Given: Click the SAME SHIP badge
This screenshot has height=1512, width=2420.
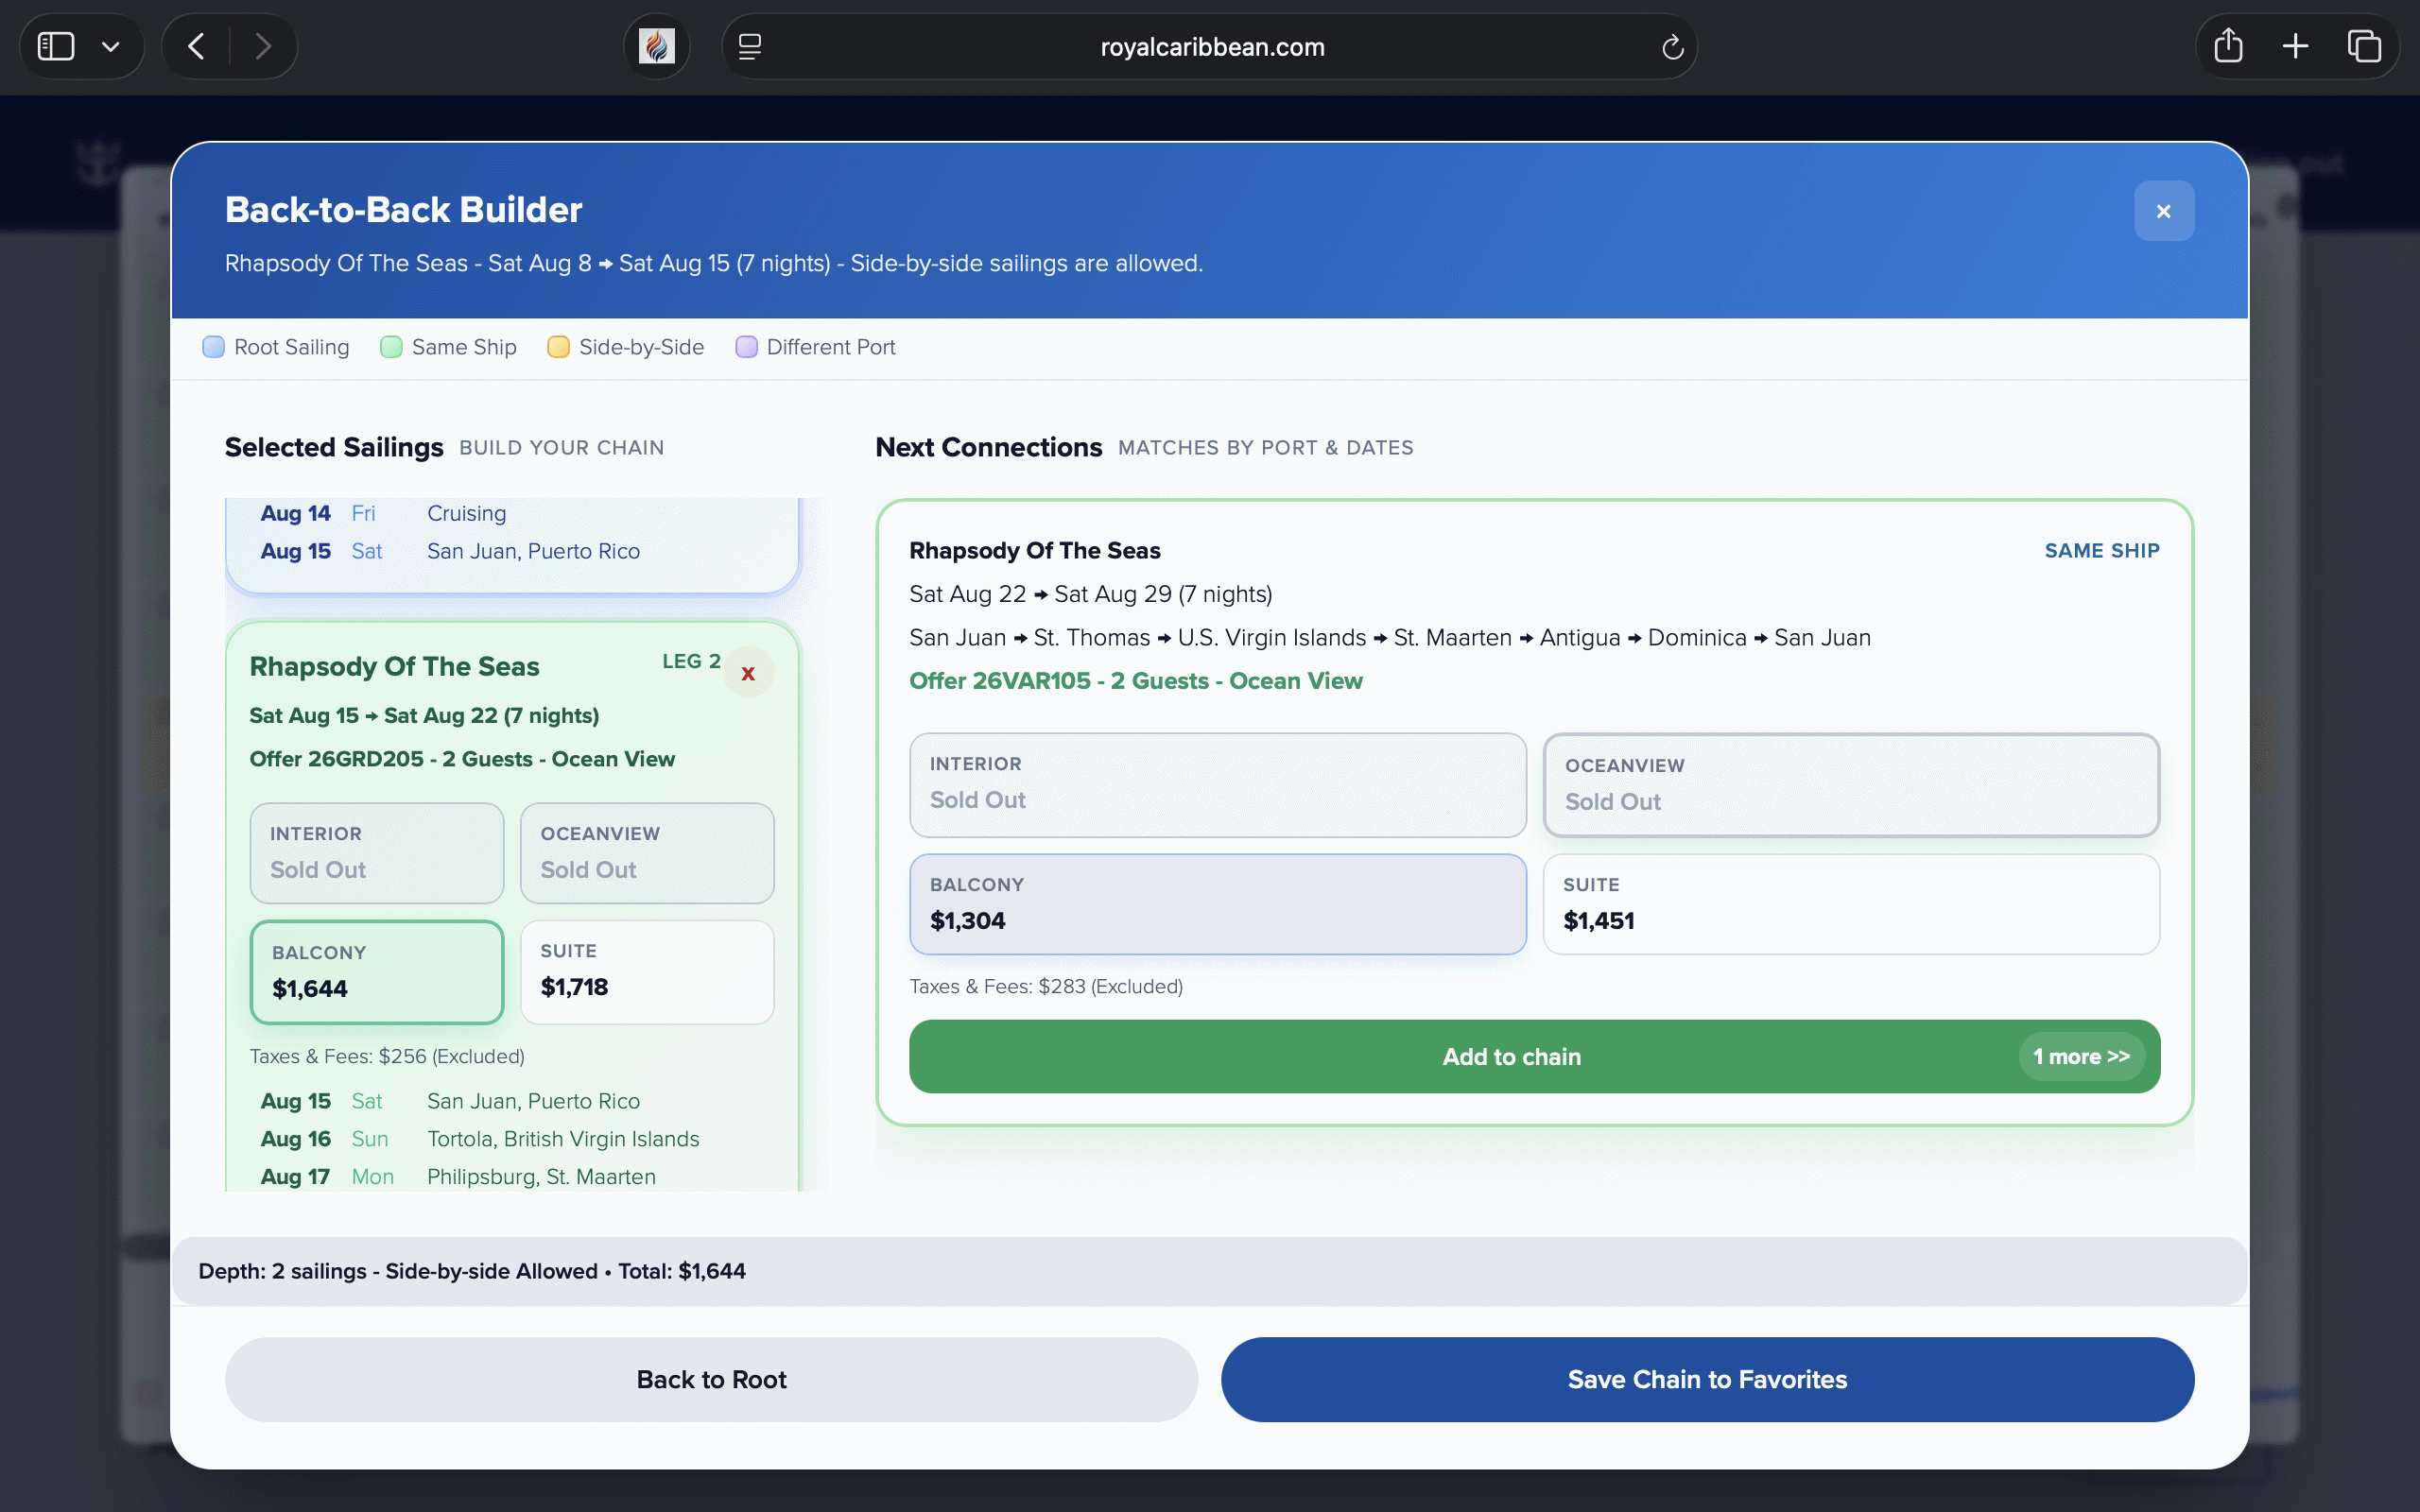Looking at the screenshot, I should pyautogui.click(x=2100, y=550).
